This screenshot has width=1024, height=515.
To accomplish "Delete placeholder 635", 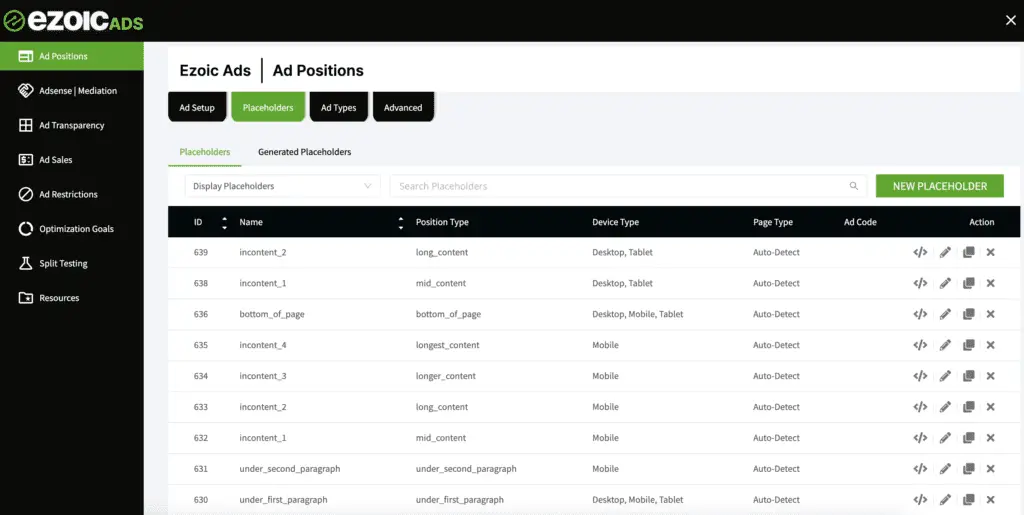I will [x=991, y=345].
